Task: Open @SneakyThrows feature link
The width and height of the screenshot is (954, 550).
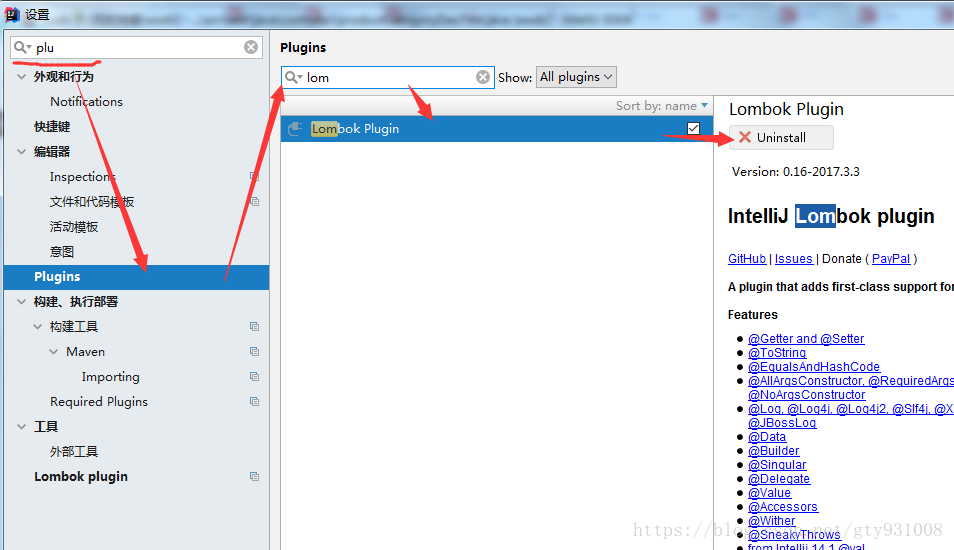Action: [794, 535]
